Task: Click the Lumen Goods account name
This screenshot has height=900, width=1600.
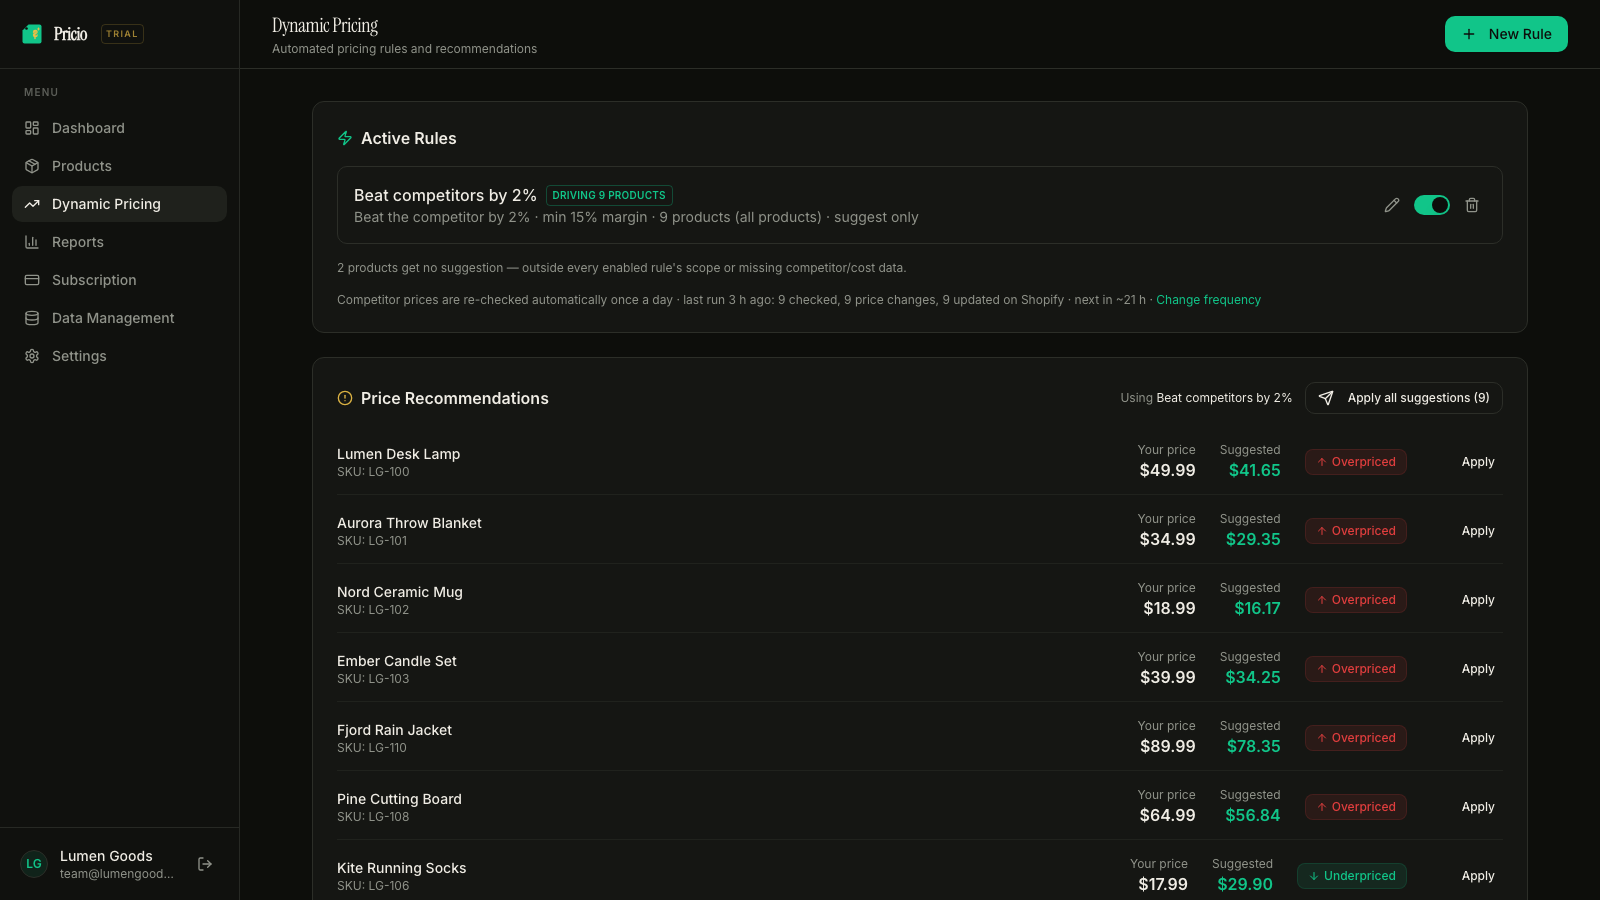Action: click(x=106, y=856)
